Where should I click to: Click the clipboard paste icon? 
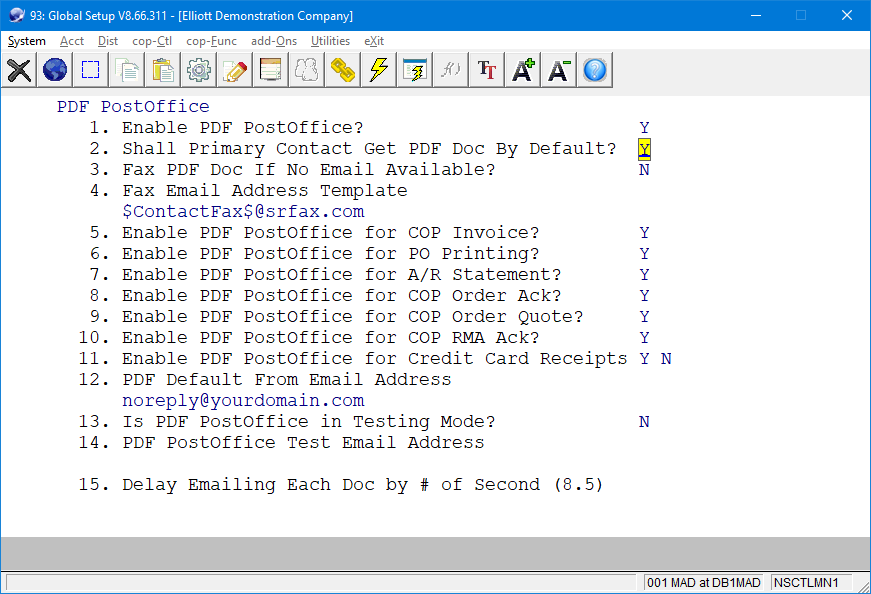pos(163,70)
